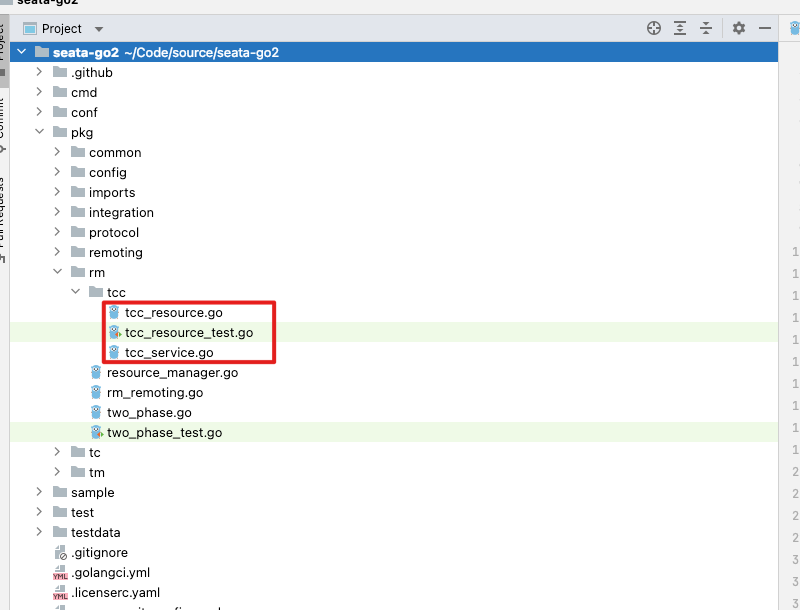The width and height of the screenshot is (800, 610).
Task: Expand the cmd folder
Action: coord(39,92)
